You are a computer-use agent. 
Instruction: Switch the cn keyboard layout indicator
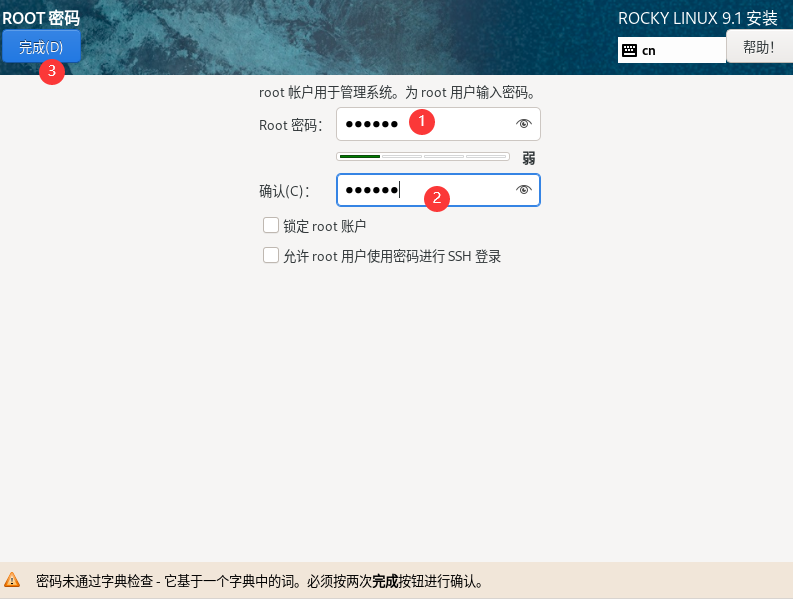point(672,50)
